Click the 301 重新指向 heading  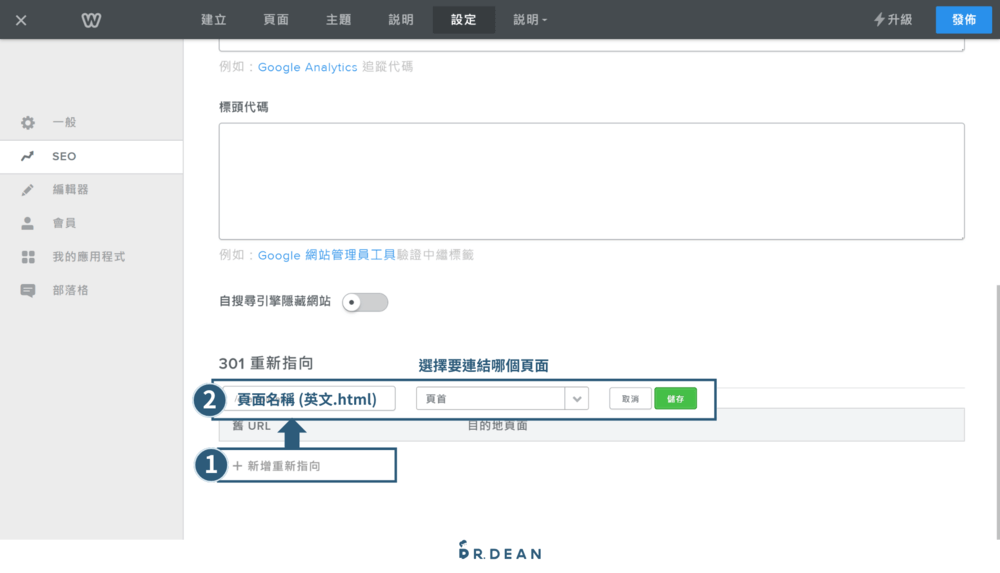click(x=266, y=363)
